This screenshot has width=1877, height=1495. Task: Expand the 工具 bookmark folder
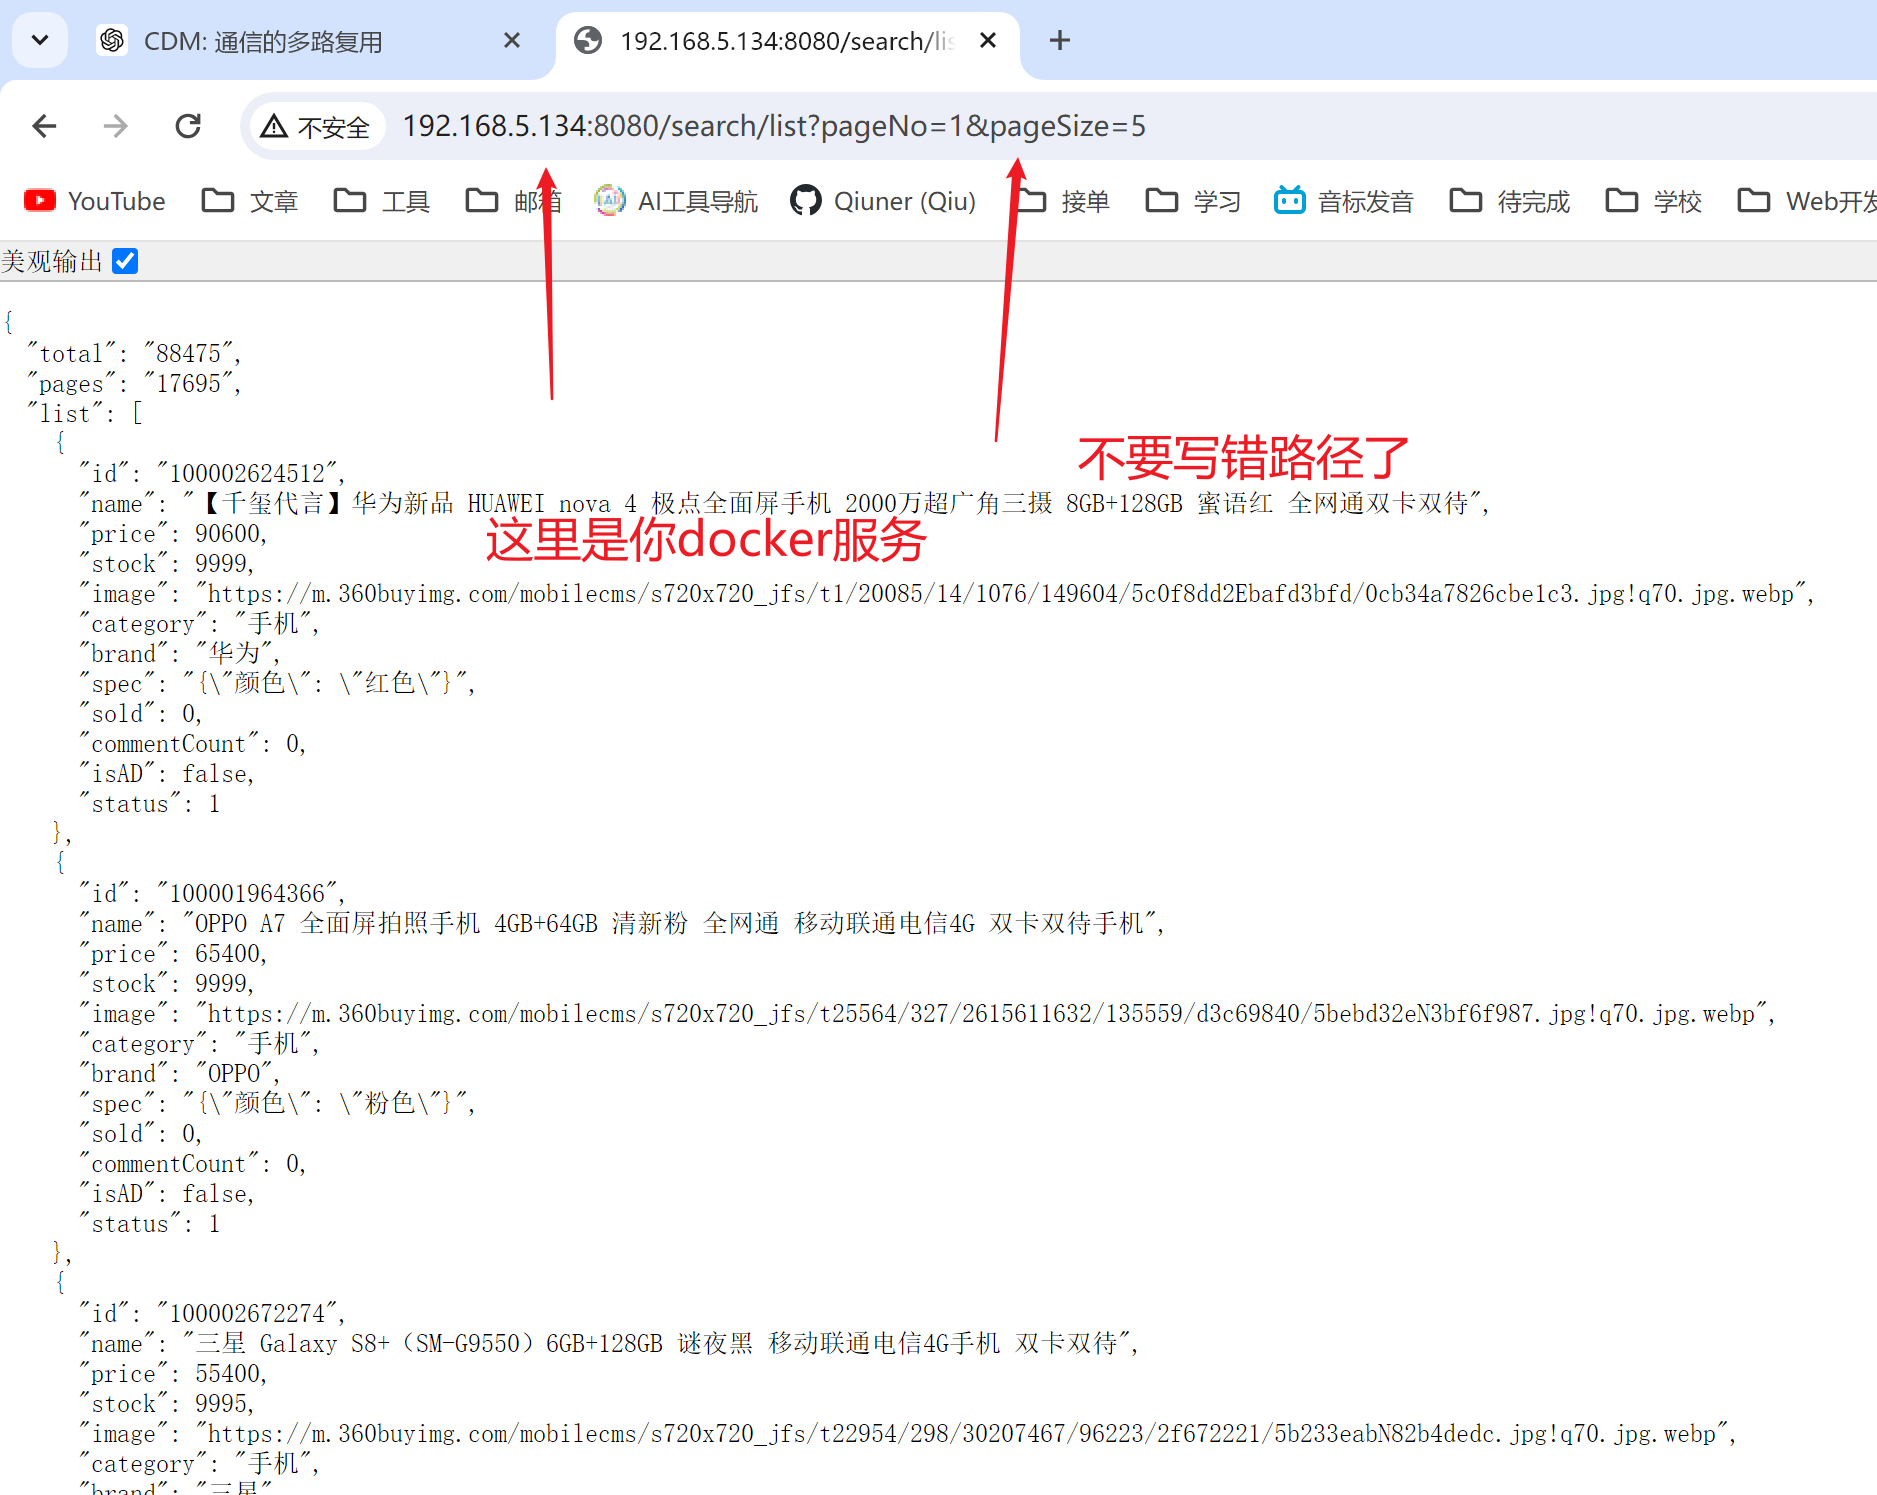point(382,201)
